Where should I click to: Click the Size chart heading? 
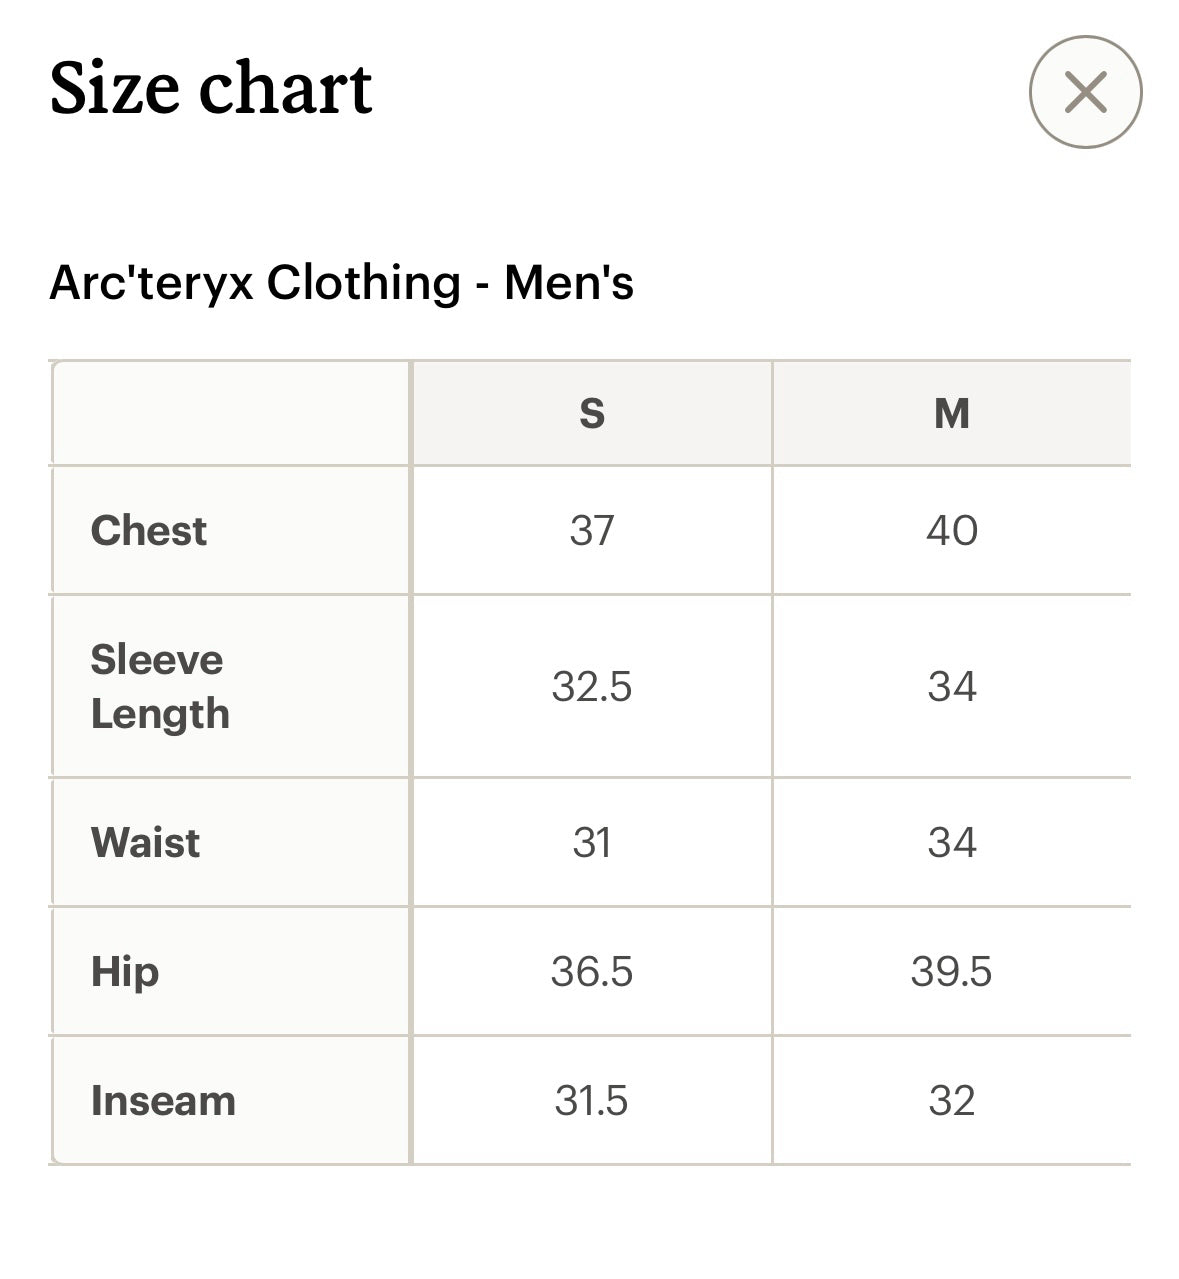click(x=211, y=88)
